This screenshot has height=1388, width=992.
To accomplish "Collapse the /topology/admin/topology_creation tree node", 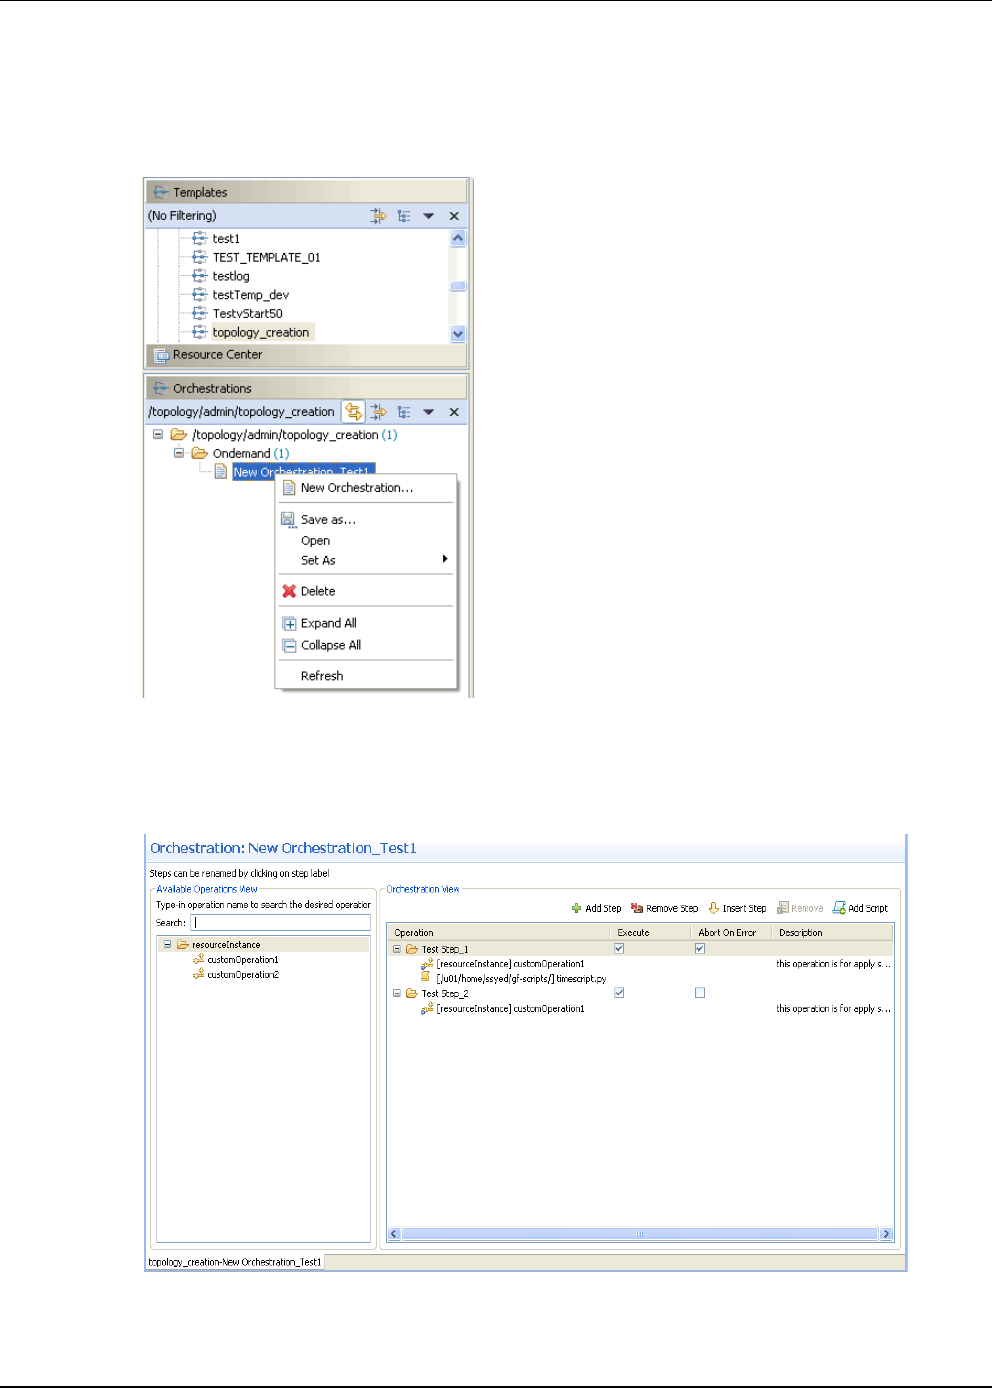I will click(x=158, y=435).
